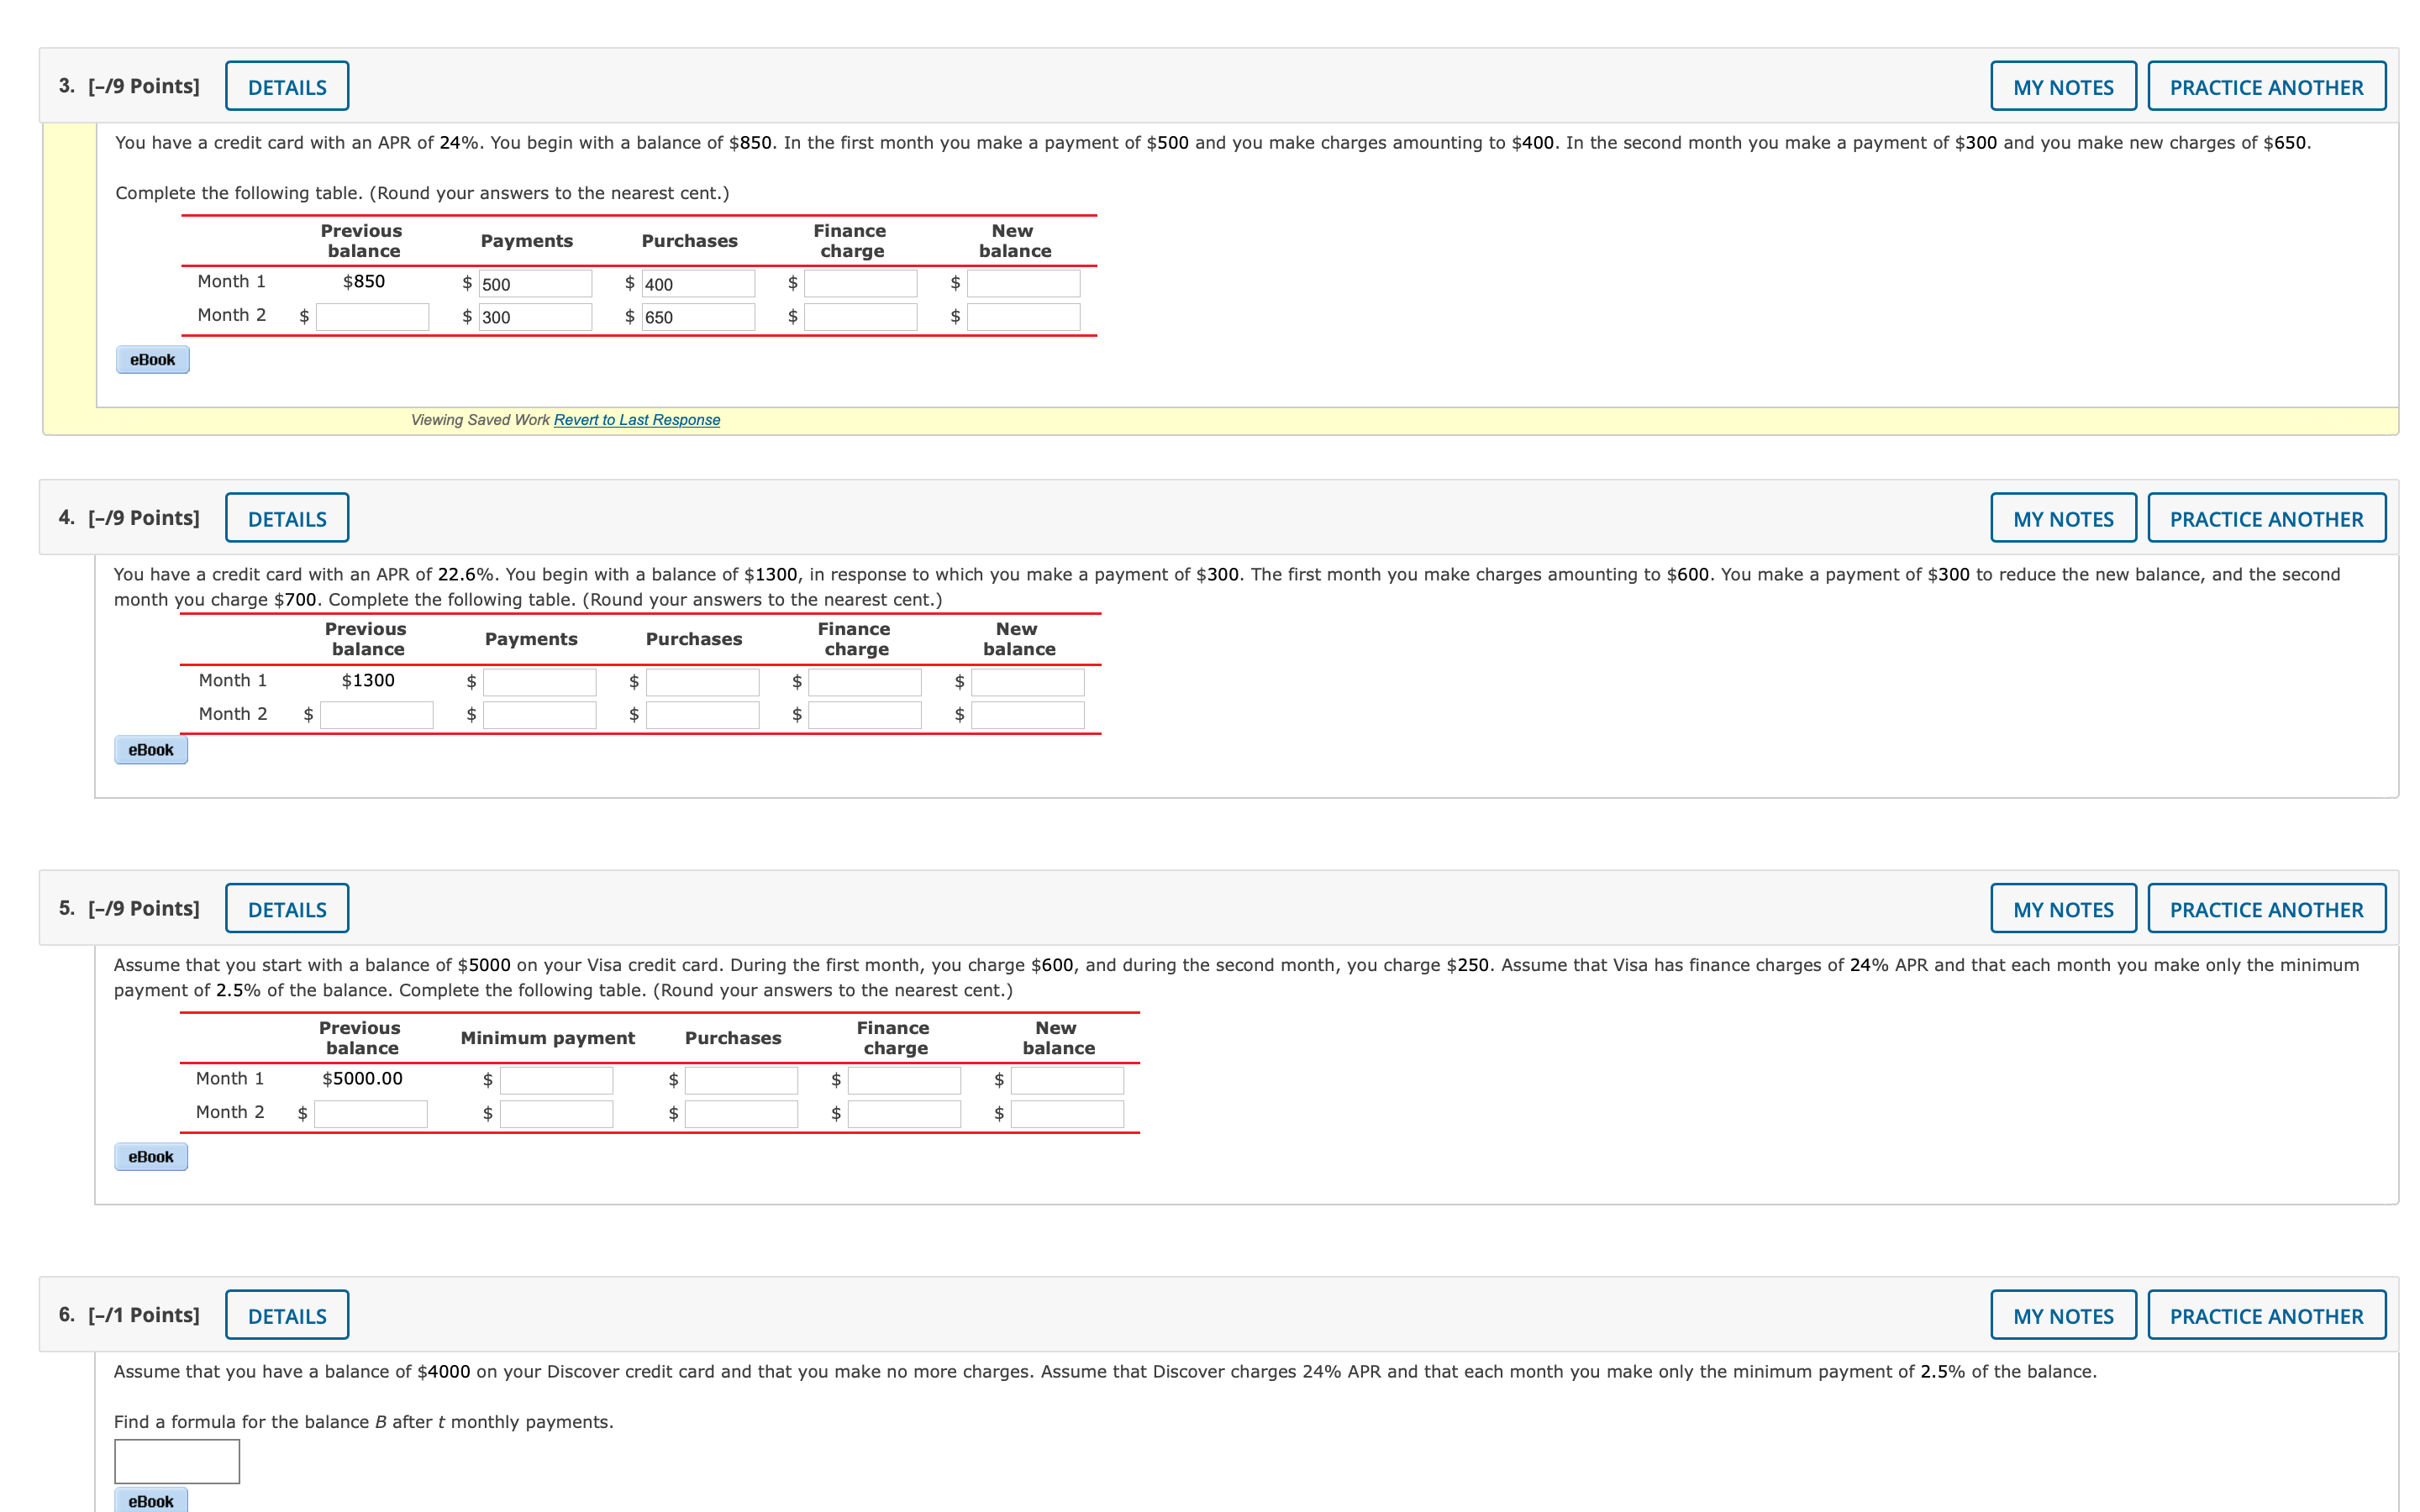Click Month 2 previous balance field, question 3

tap(372, 317)
